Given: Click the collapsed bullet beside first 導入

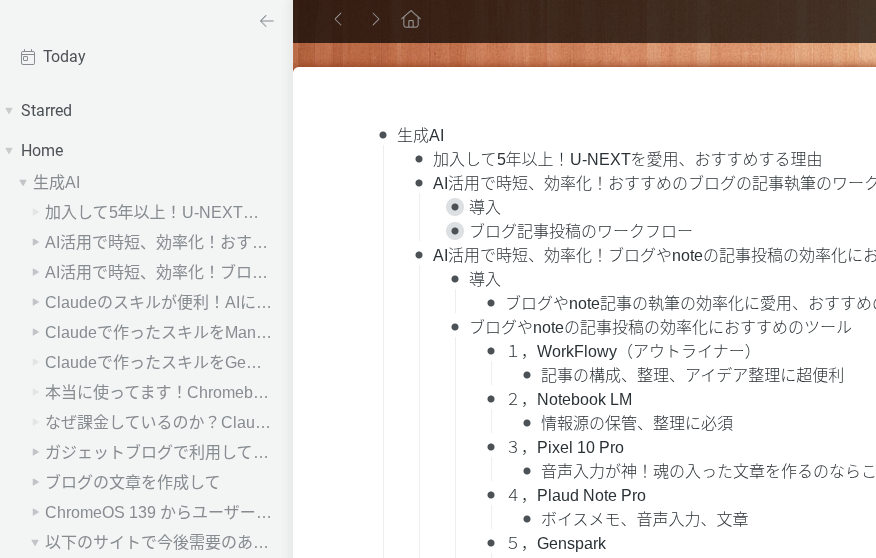Looking at the screenshot, I should 455,207.
